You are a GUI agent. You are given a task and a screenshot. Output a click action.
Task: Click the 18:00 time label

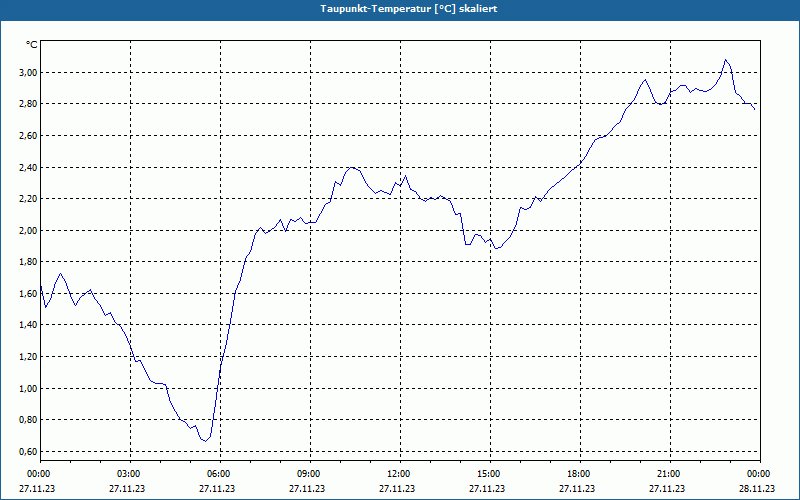click(580, 474)
